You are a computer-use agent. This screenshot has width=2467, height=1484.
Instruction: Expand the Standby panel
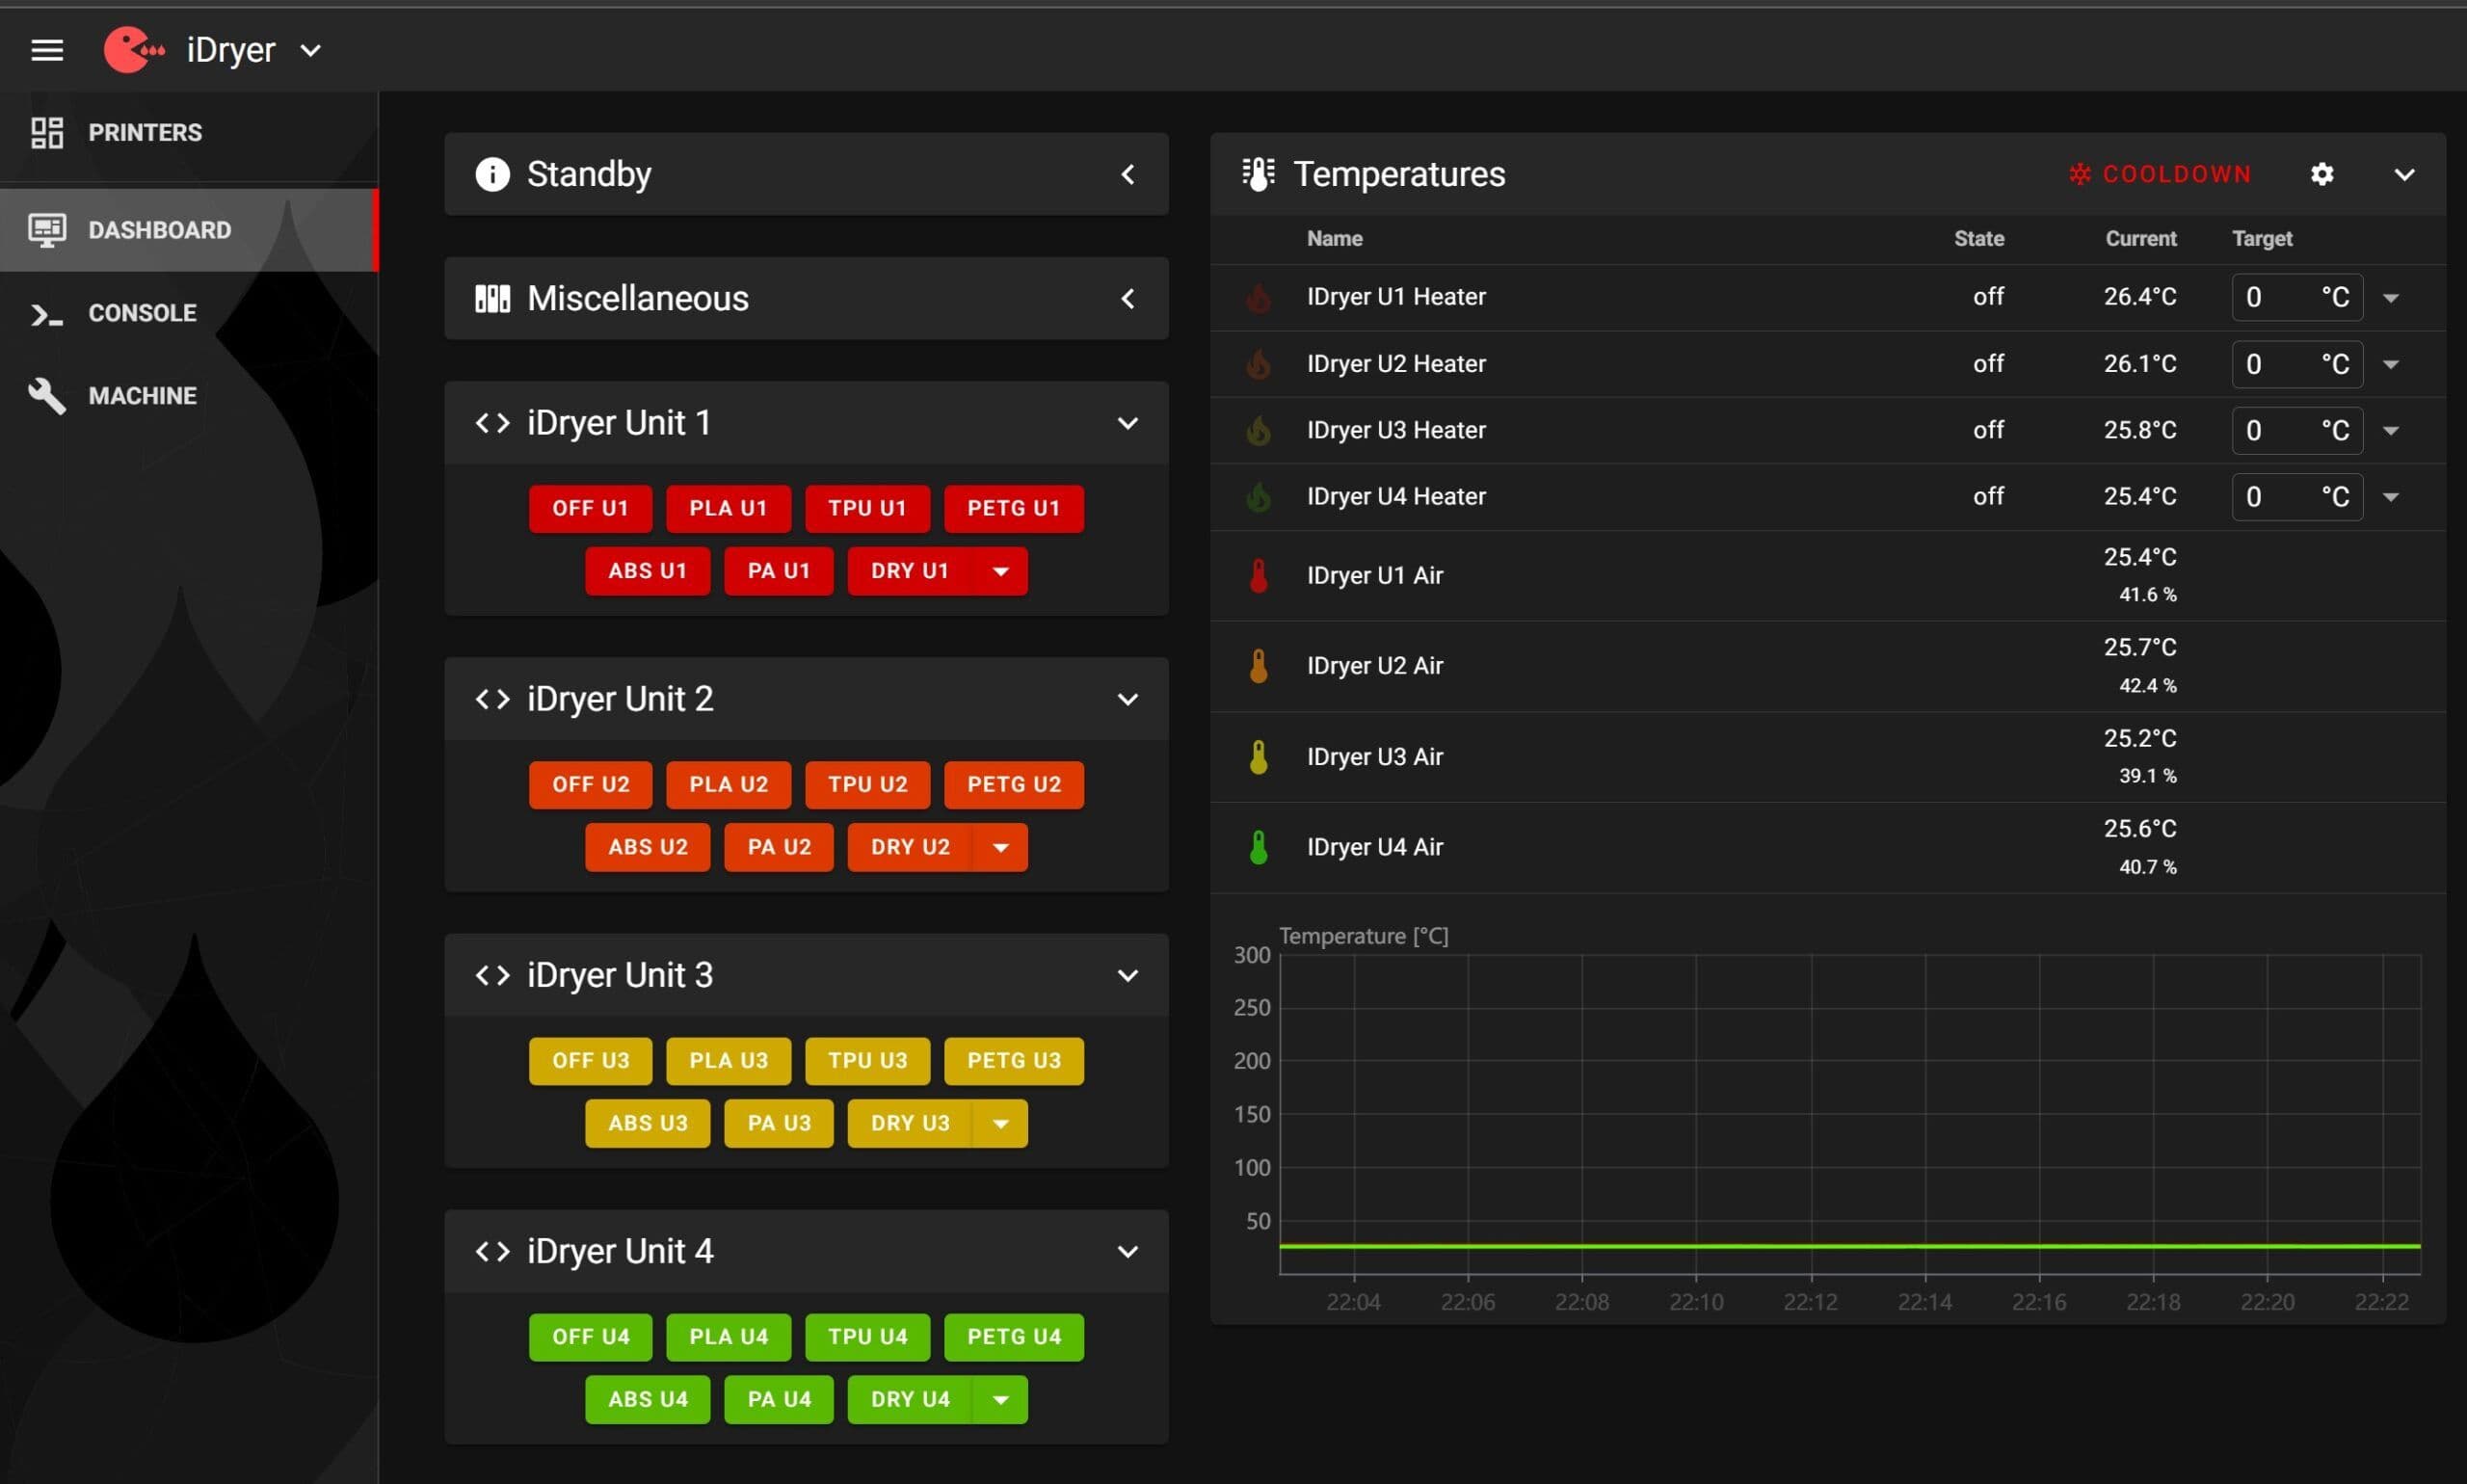[1128, 174]
